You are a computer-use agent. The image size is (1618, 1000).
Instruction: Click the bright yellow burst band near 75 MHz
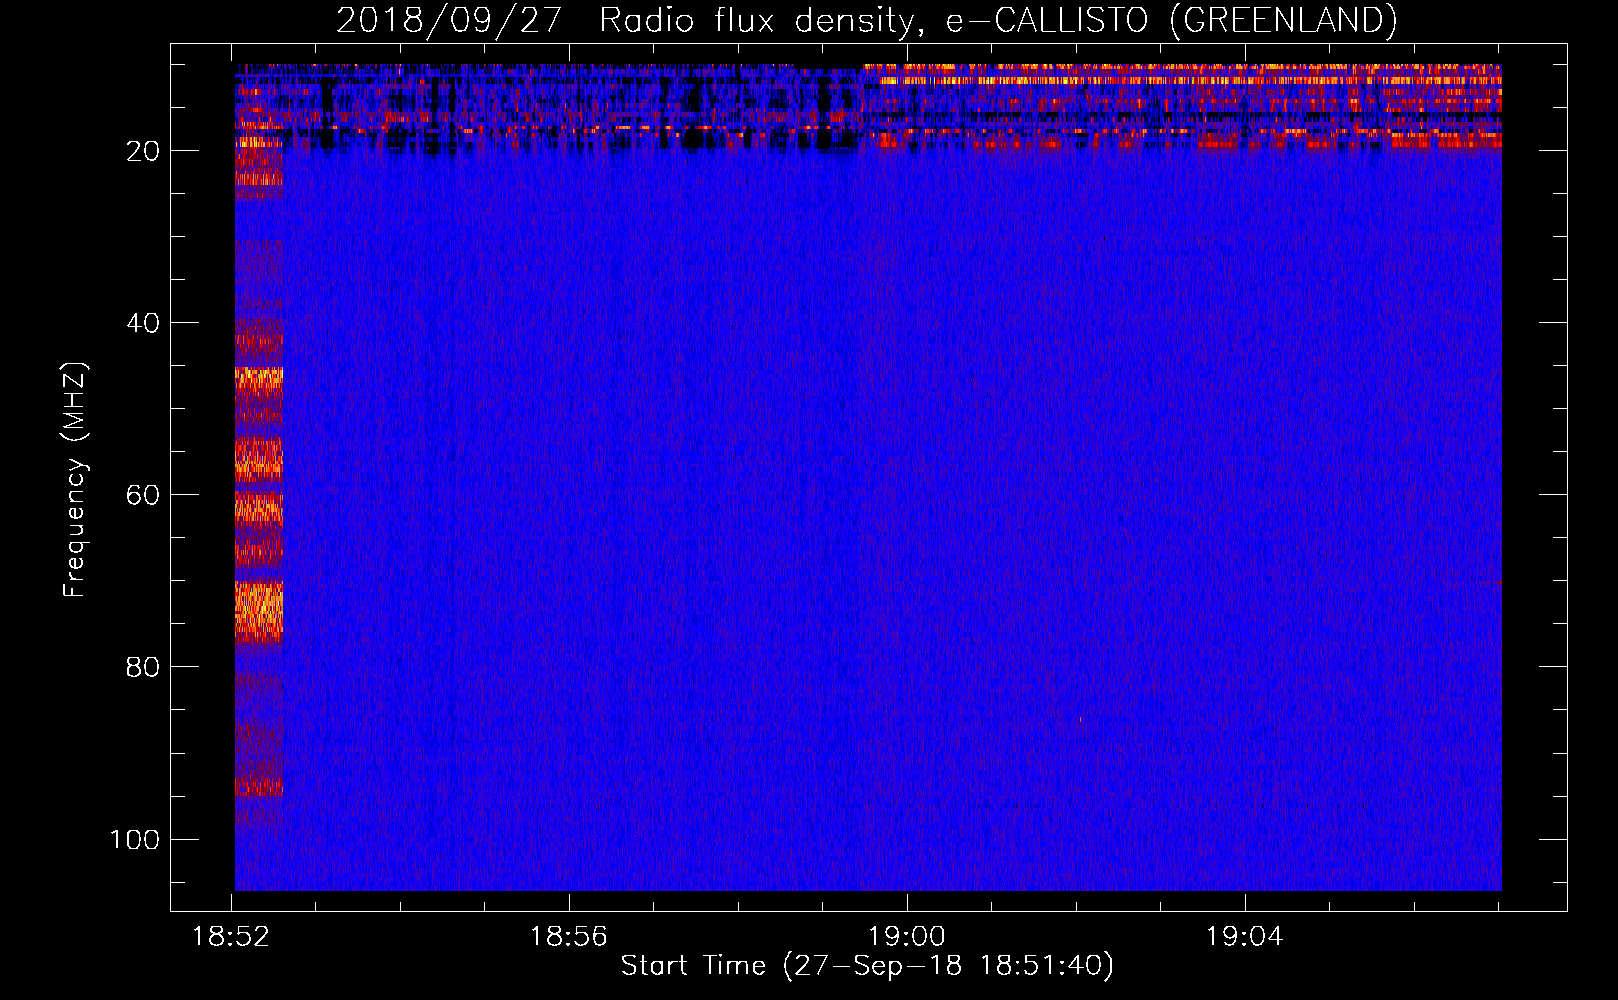pyautogui.click(x=259, y=611)
